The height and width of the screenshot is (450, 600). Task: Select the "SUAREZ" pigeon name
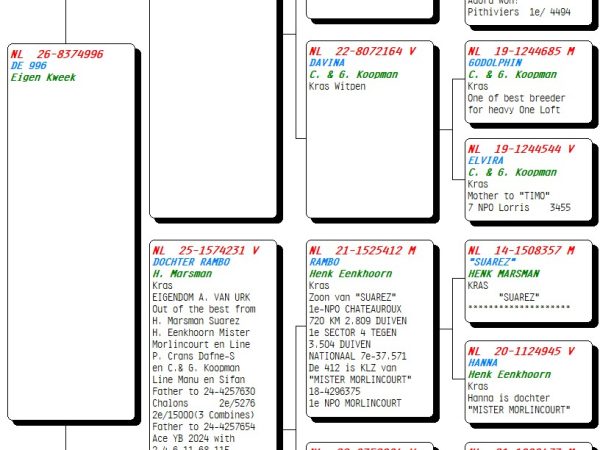click(x=492, y=262)
